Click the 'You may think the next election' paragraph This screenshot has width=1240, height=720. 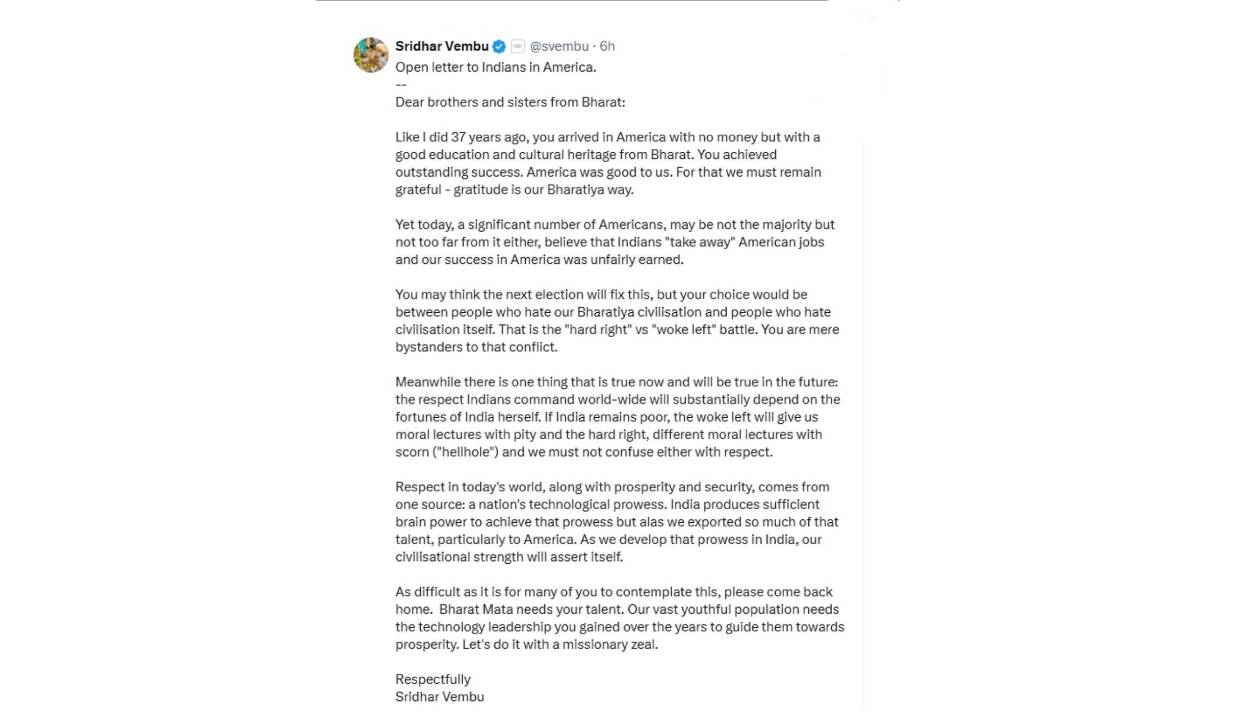[x=616, y=321]
